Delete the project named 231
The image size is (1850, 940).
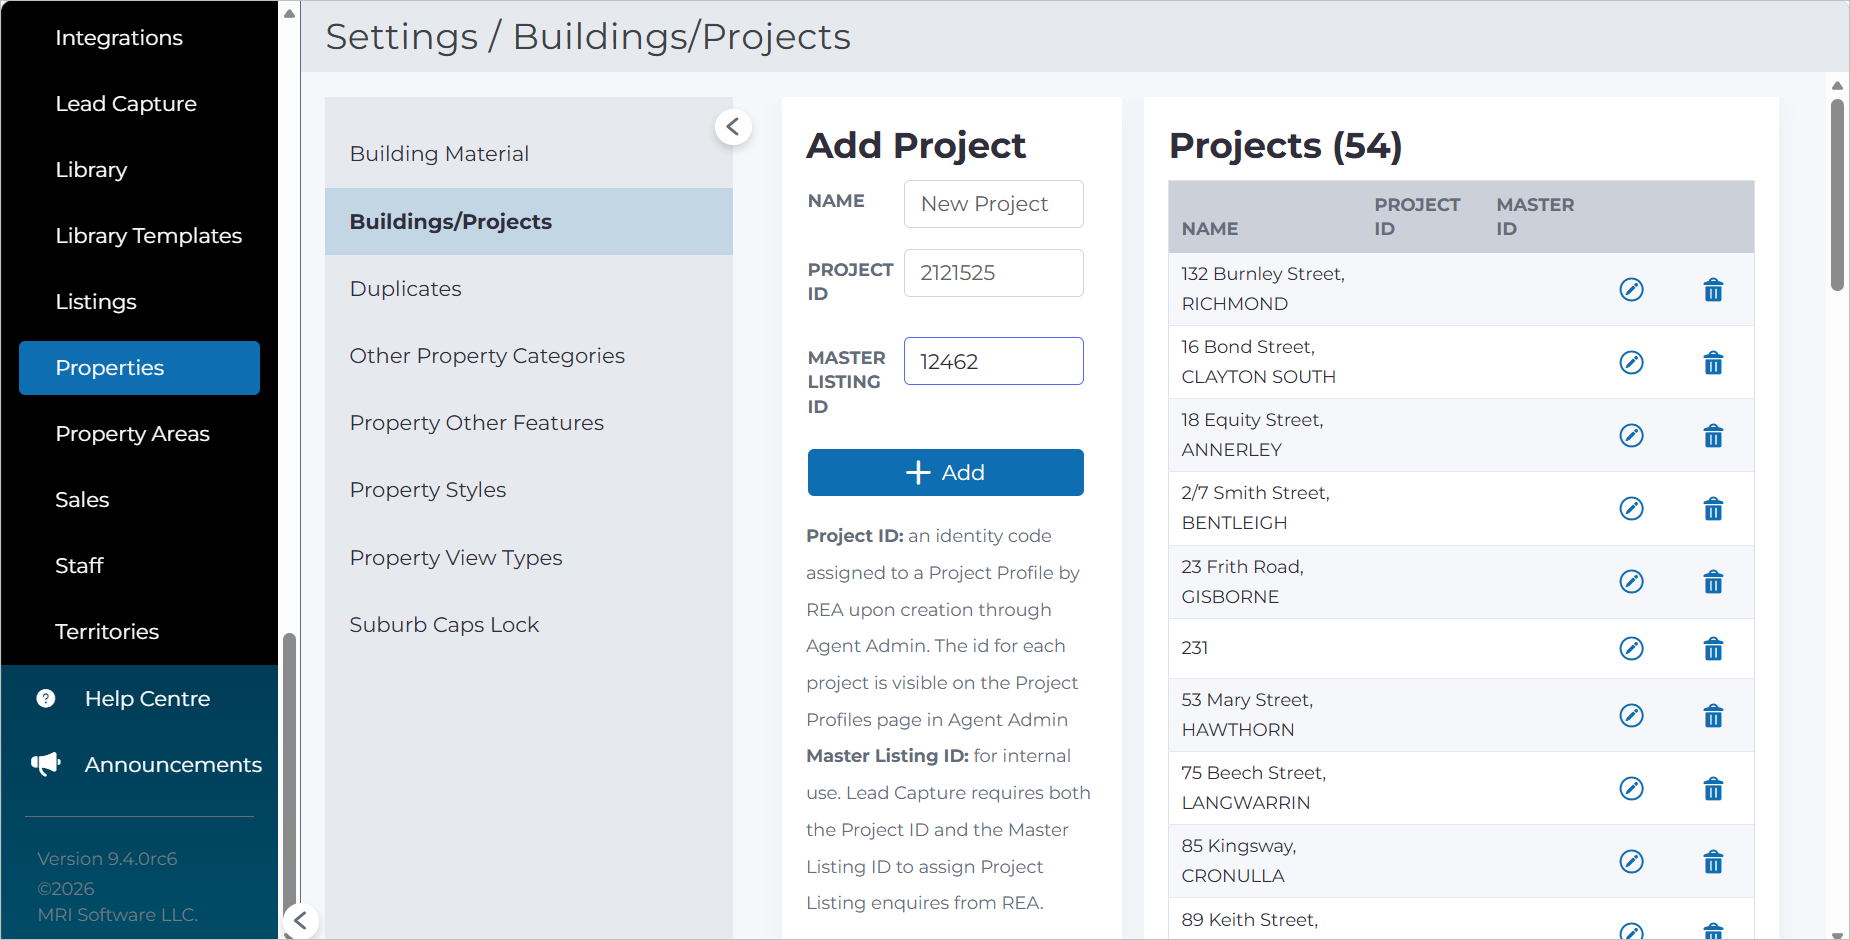[1713, 648]
